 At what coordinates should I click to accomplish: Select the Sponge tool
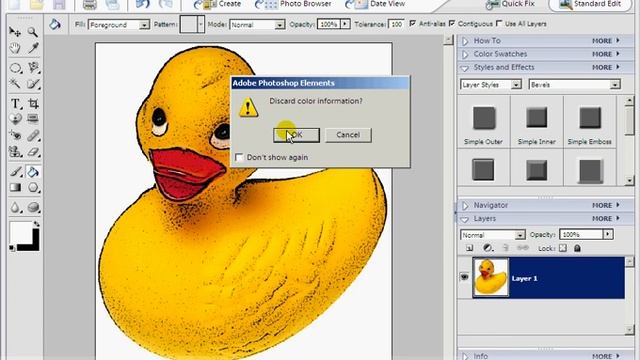point(33,208)
